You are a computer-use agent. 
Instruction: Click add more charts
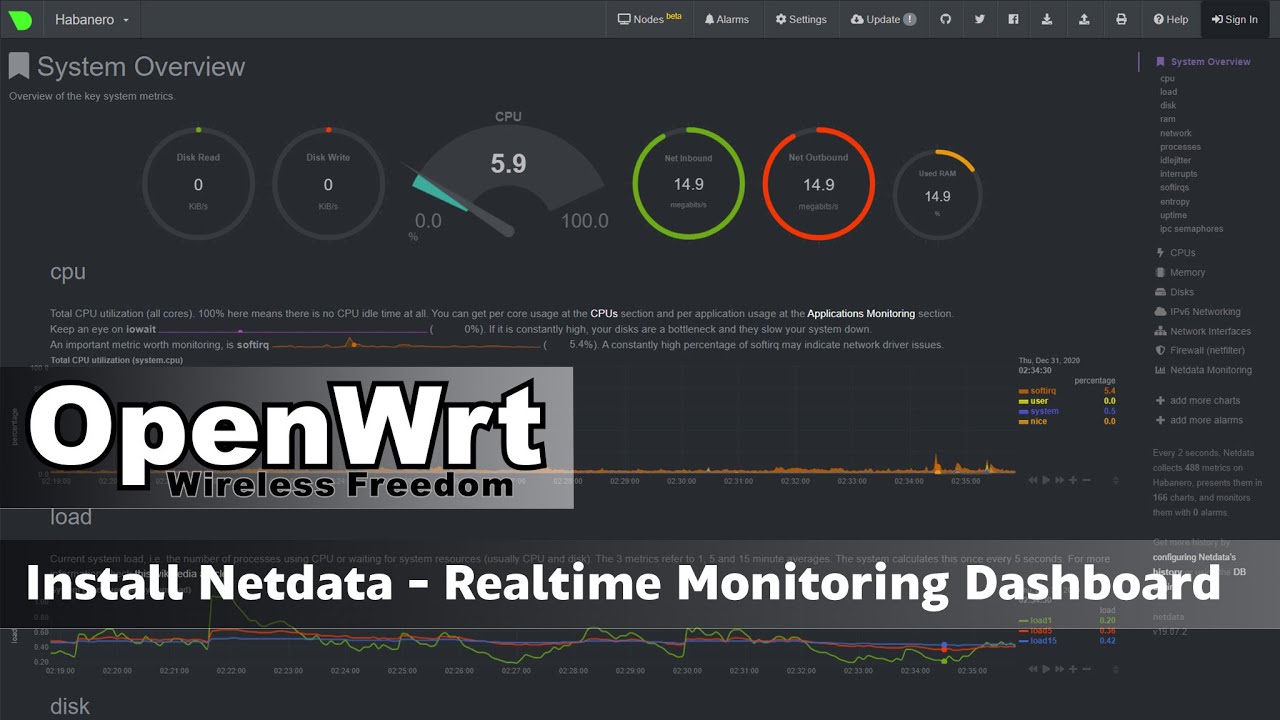tap(1197, 401)
